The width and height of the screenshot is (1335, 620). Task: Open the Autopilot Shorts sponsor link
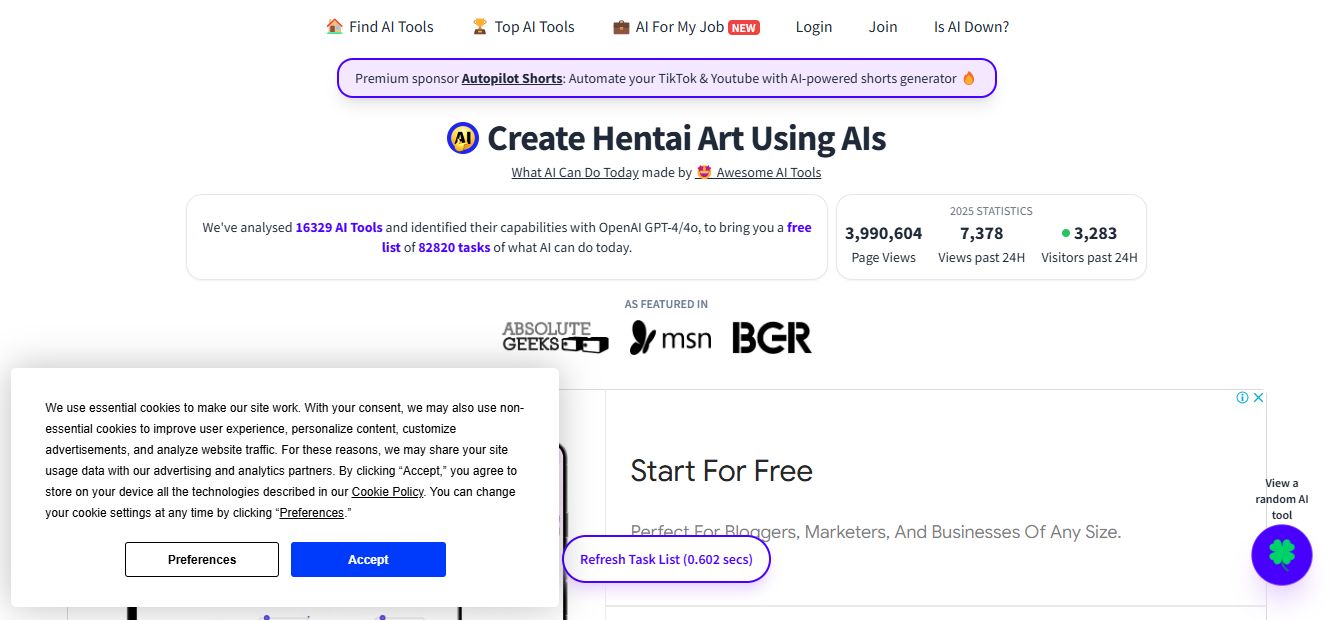point(512,78)
